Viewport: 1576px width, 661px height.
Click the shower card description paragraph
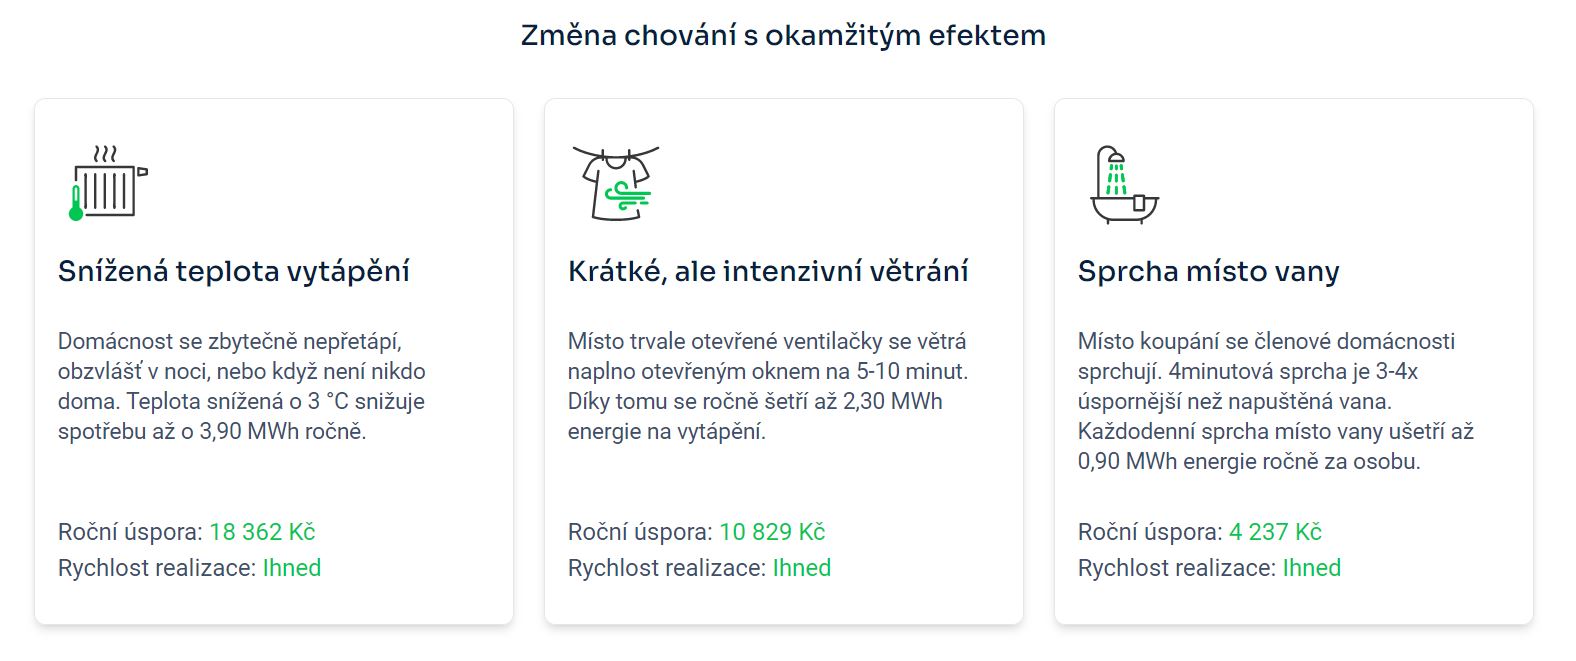(1276, 401)
